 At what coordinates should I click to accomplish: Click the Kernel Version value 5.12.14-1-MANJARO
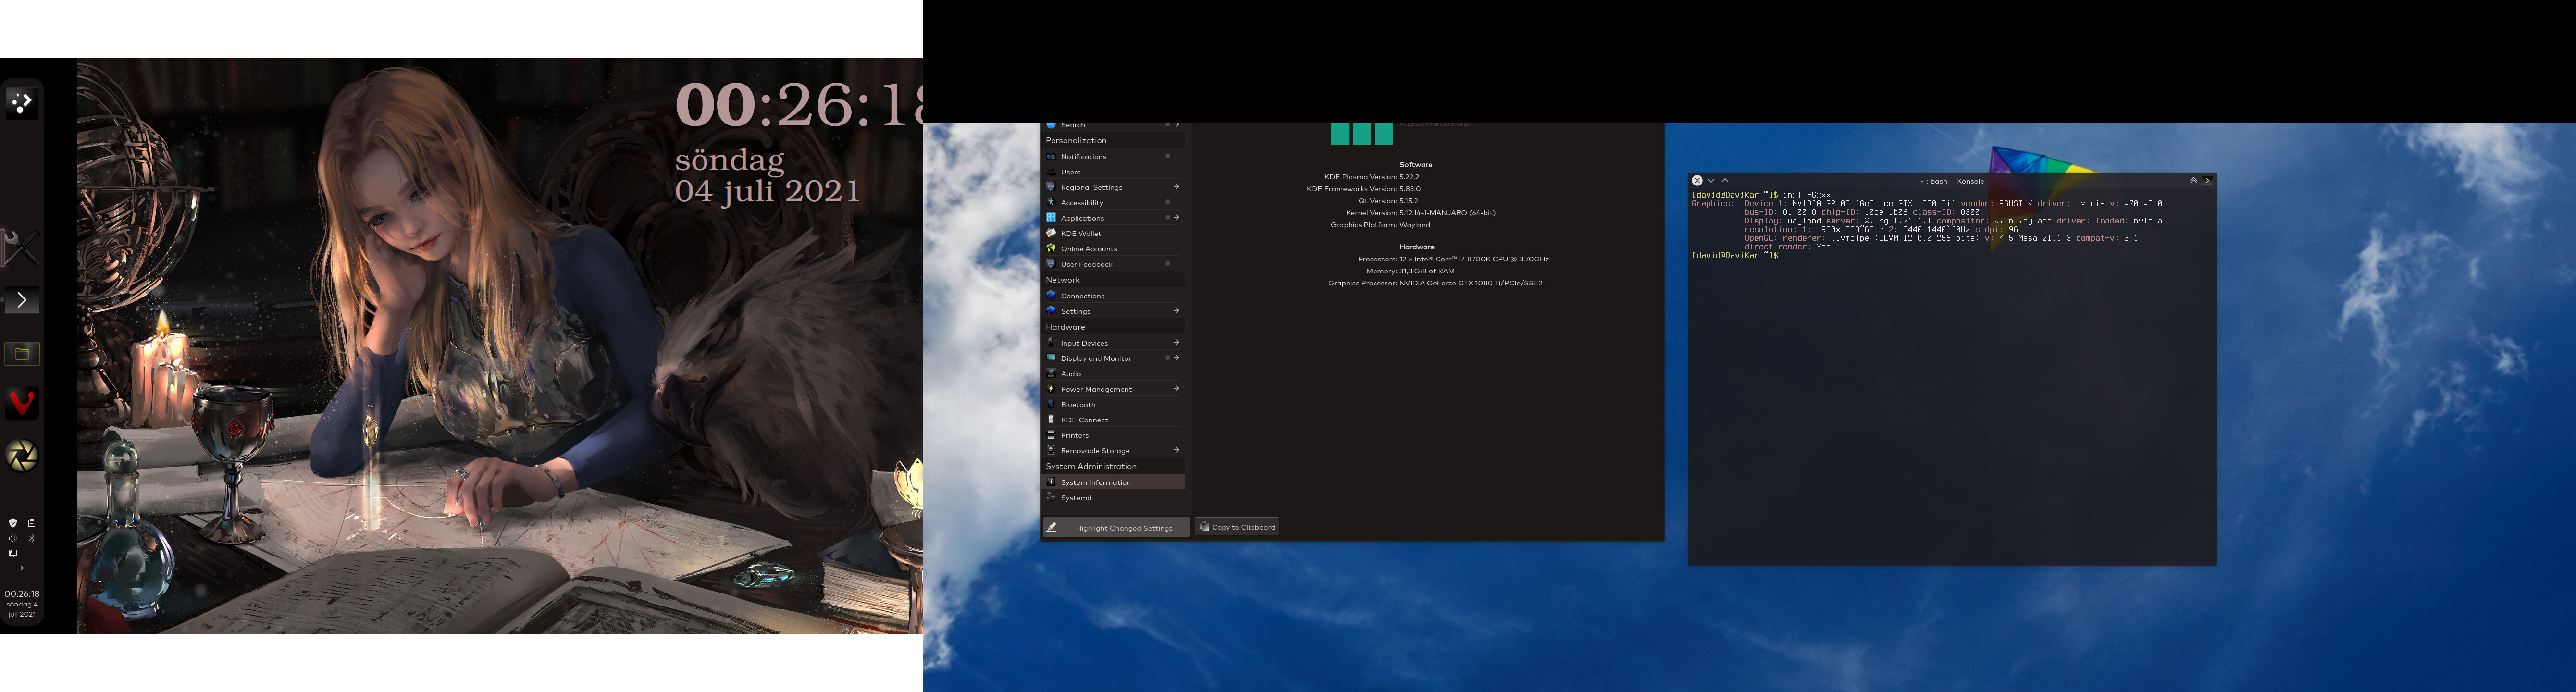point(1447,213)
